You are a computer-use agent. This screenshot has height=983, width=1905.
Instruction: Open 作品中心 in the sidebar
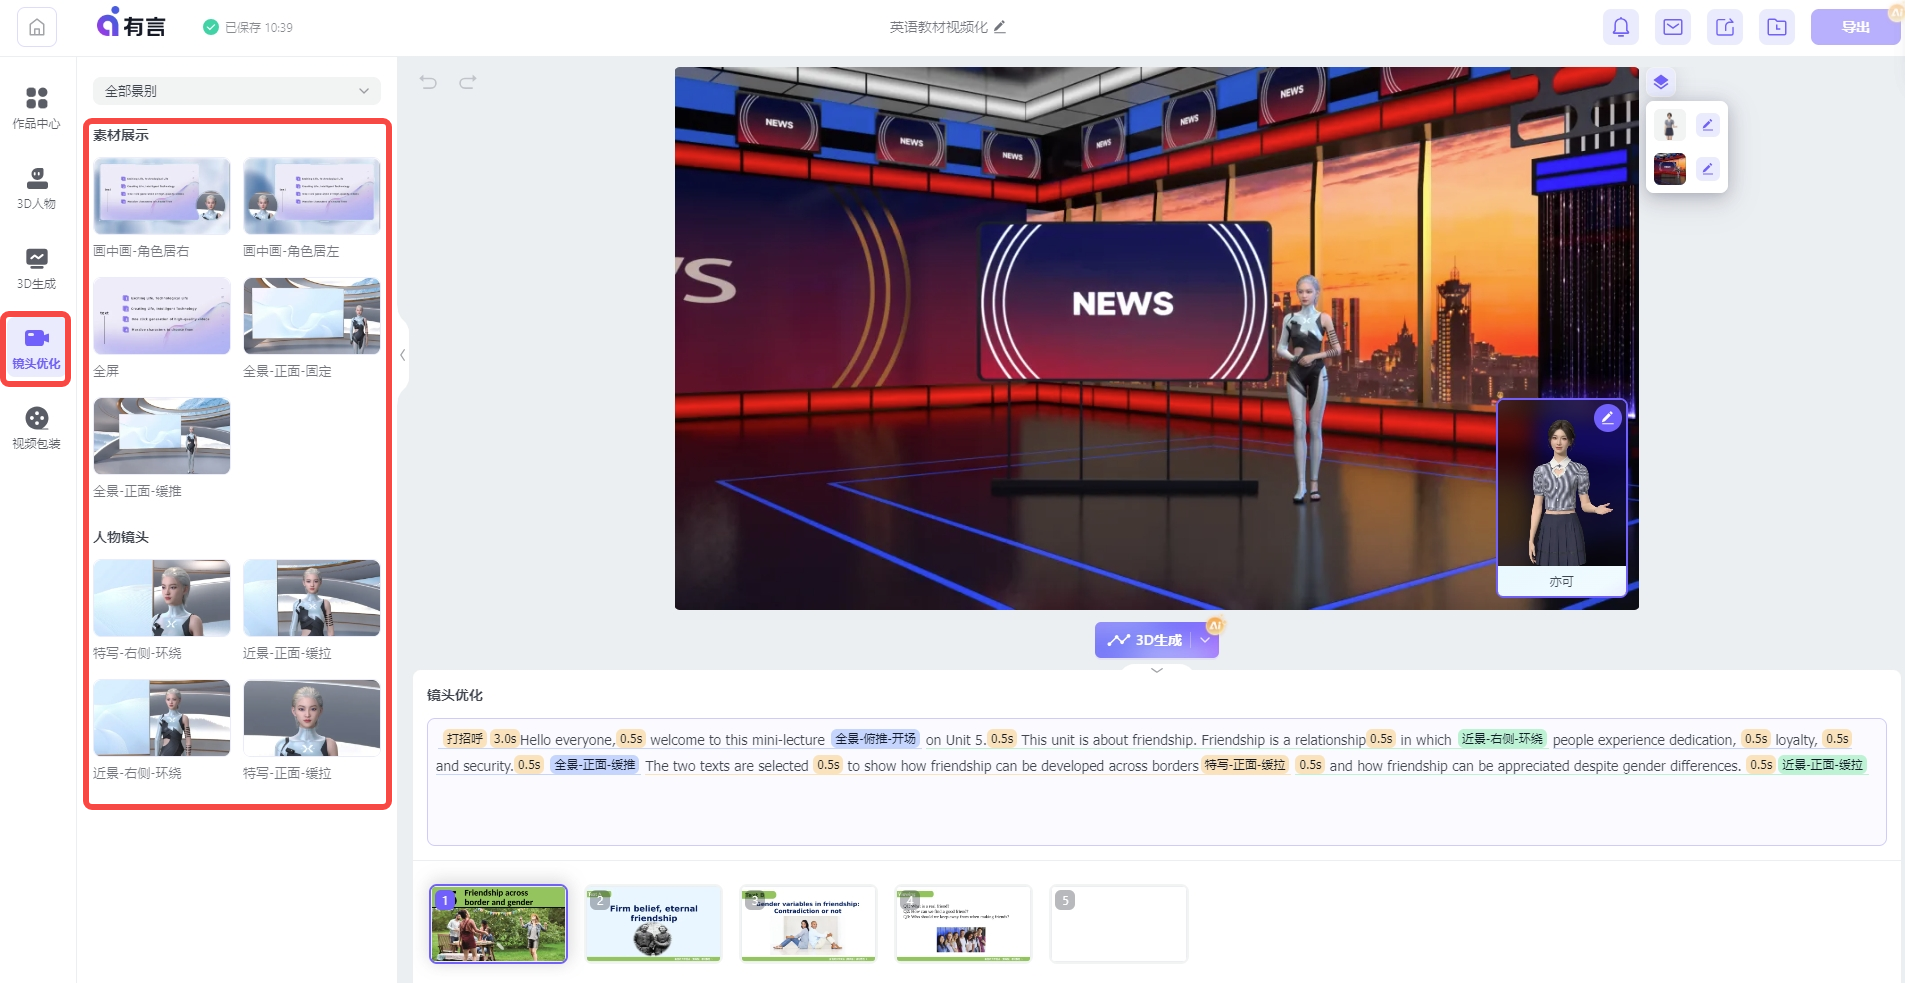(37, 108)
